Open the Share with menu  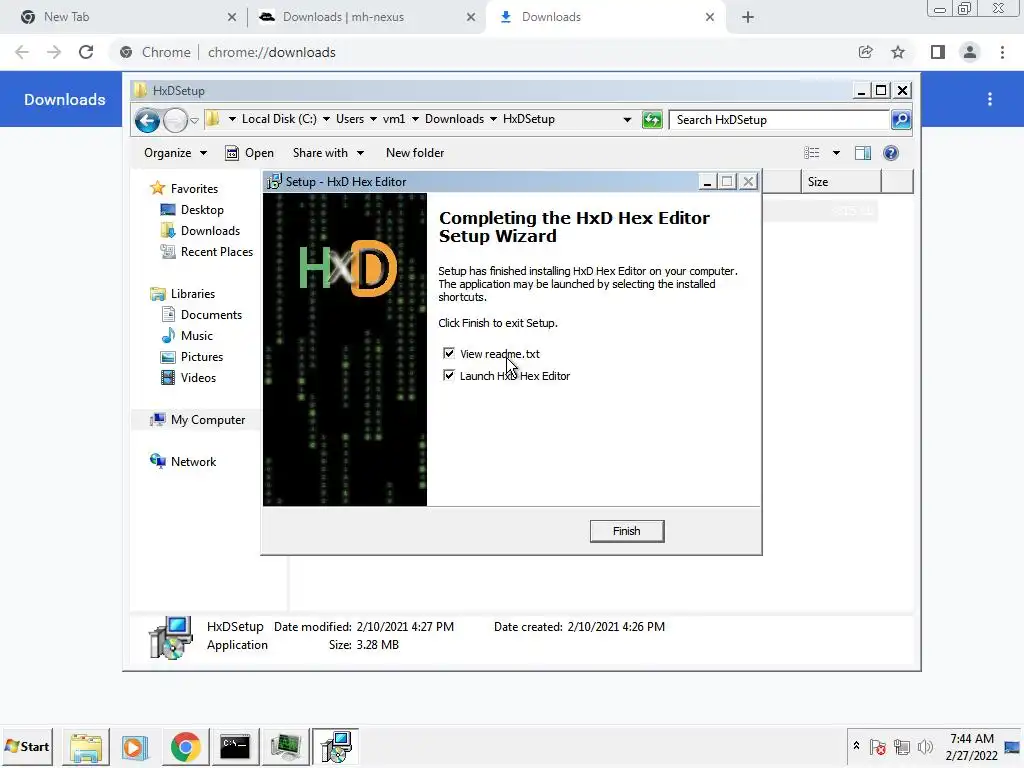coord(328,153)
